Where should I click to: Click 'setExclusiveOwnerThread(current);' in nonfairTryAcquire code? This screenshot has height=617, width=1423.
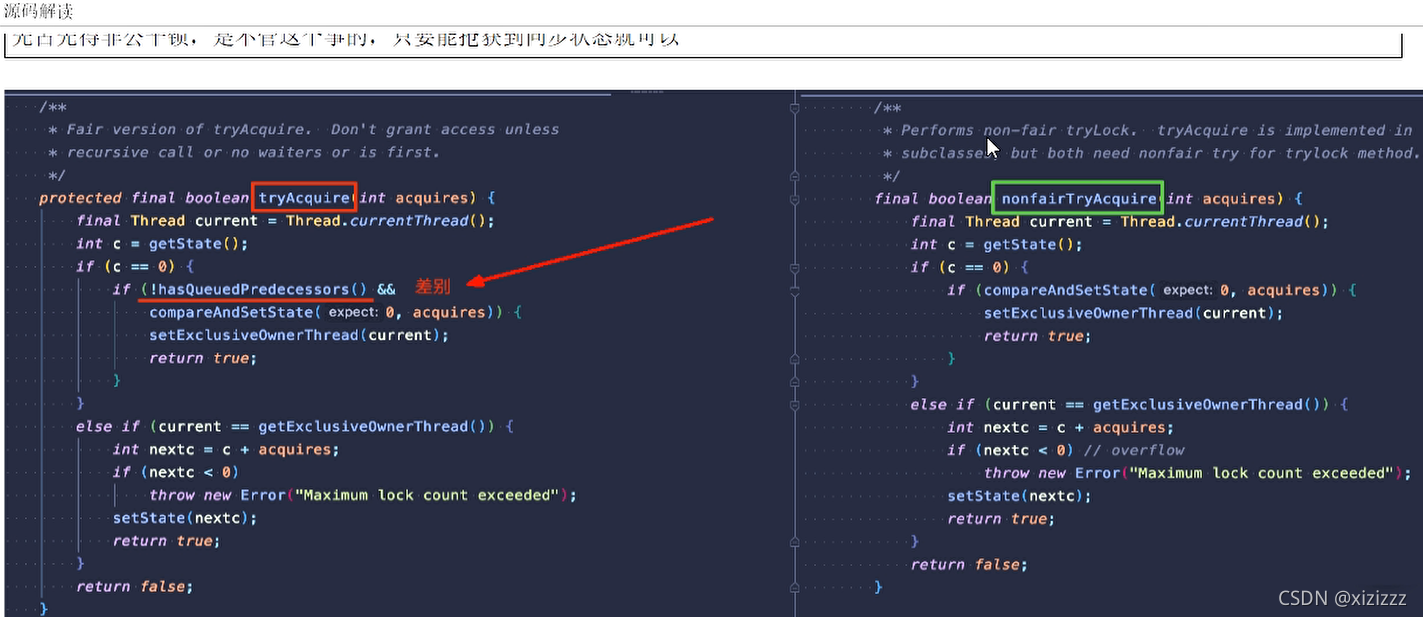click(x=1133, y=313)
